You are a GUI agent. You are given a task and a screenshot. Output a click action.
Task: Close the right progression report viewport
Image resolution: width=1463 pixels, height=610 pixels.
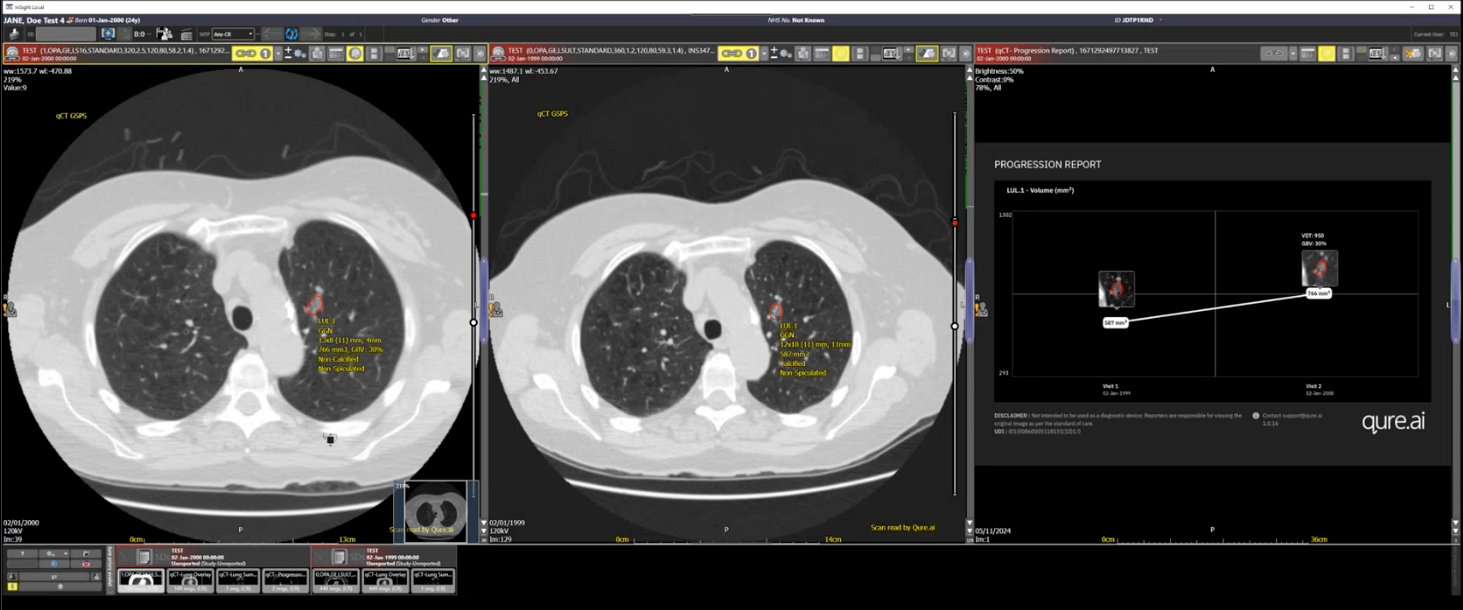pyautogui.click(x=1451, y=53)
